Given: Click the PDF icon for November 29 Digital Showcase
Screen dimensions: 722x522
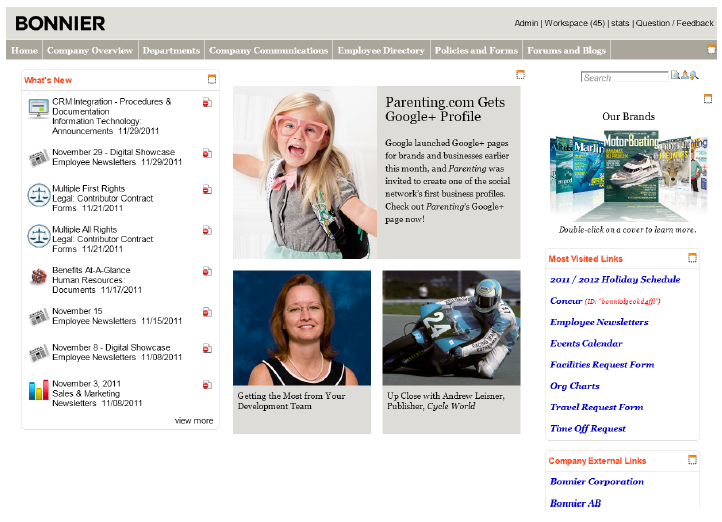Looking at the screenshot, I should pos(207,153).
